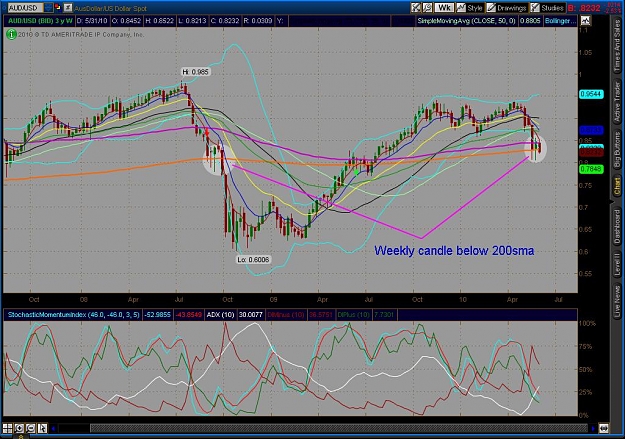Click the crosshair tool icon in top toolbar
The image size is (625, 439).
tap(416, 7)
